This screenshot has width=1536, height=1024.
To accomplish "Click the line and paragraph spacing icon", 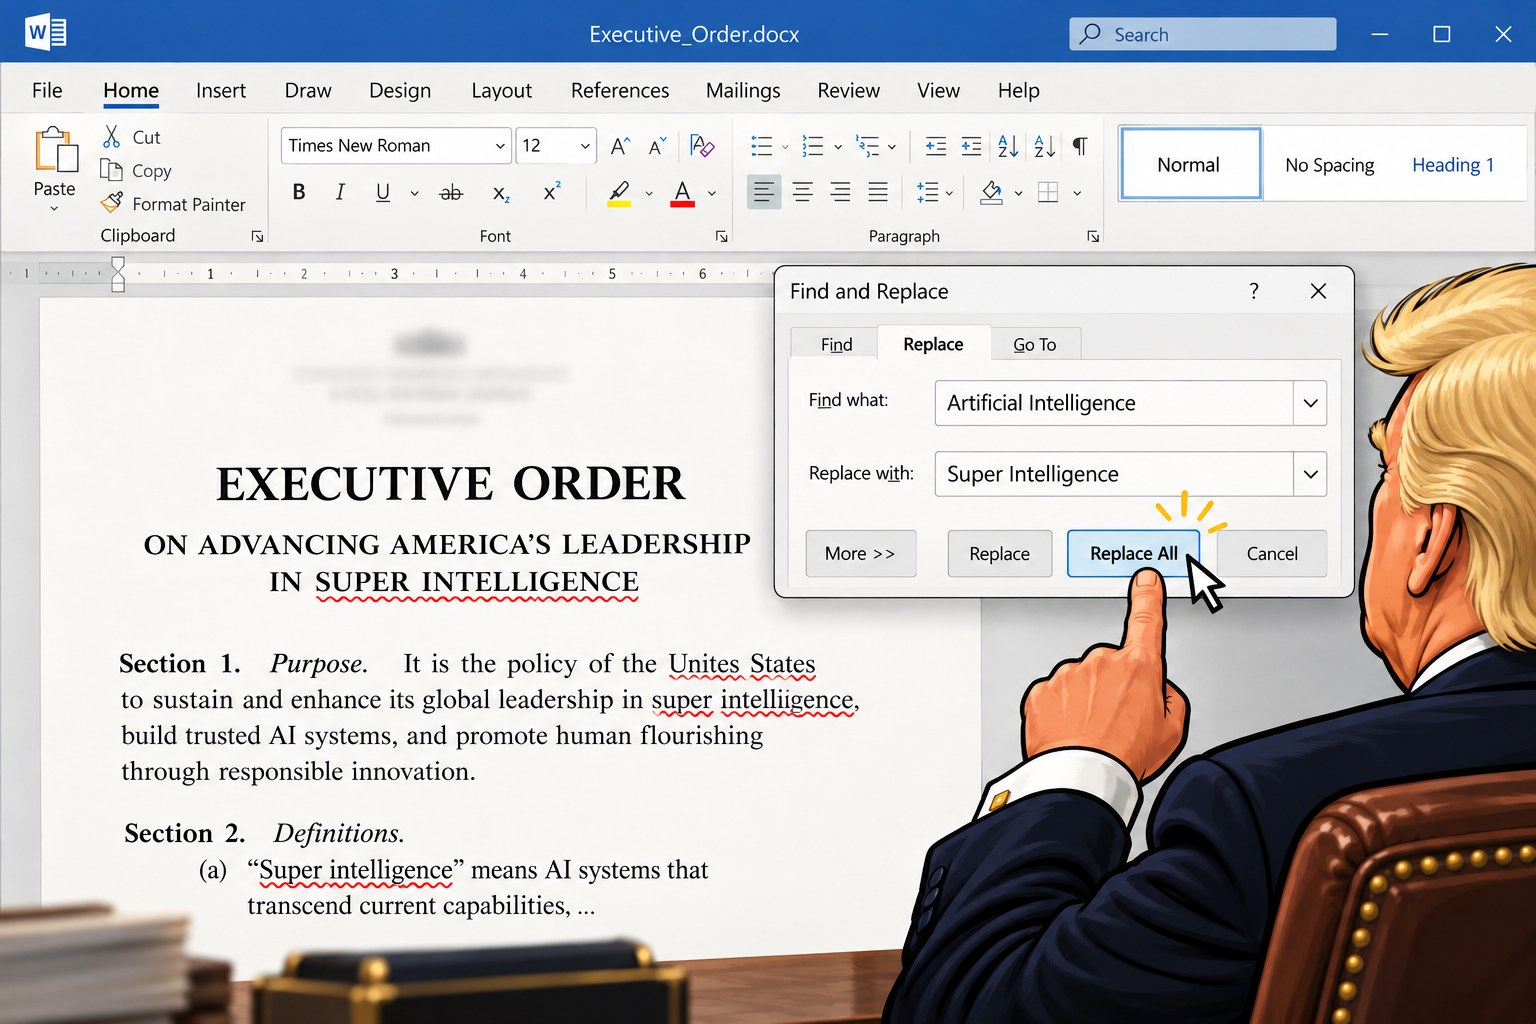I will pyautogui.click(x=928, y=192).
